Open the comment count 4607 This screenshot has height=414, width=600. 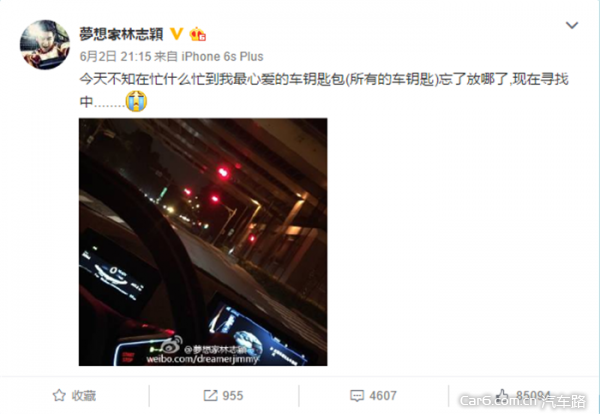pyautogui.click(x=383, y=396)
